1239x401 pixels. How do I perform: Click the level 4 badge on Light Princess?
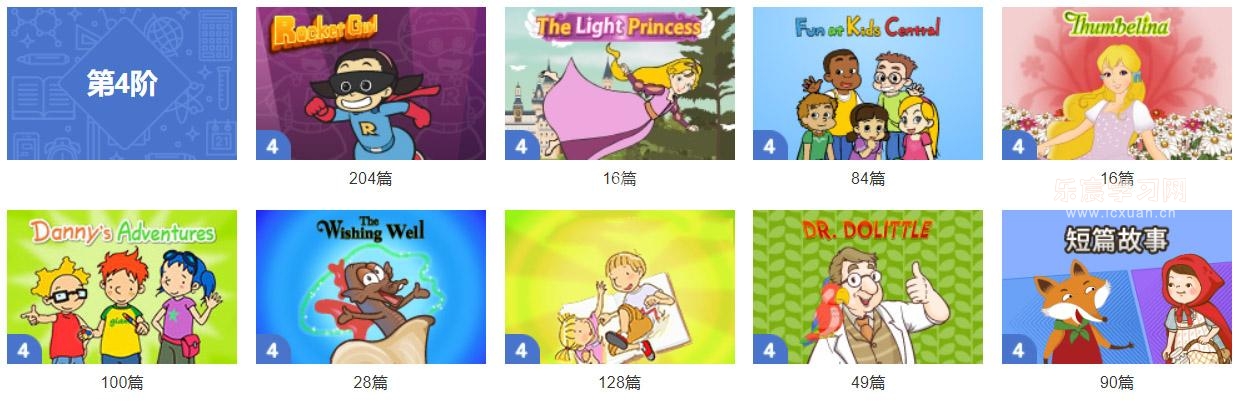point(521,145)
